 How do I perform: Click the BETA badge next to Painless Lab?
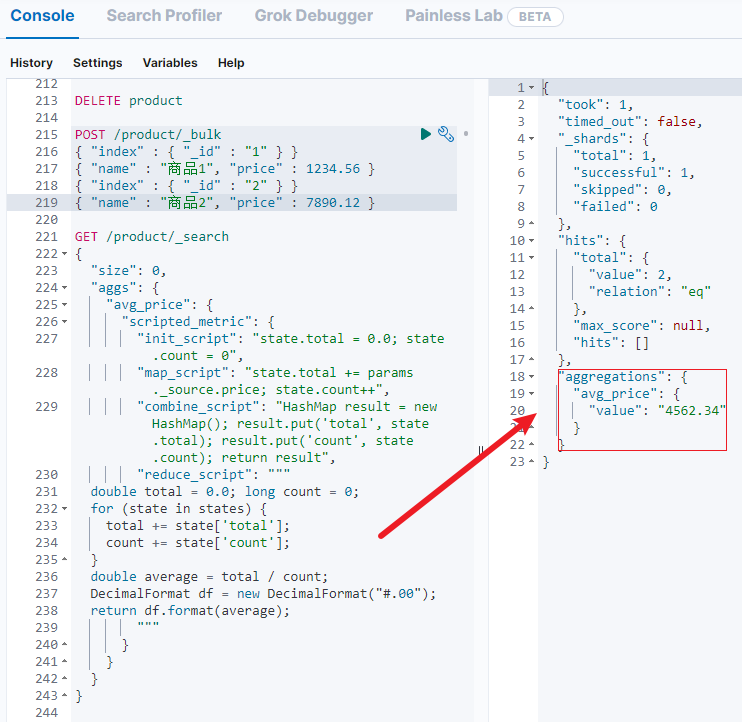click(x=535, y=17)
